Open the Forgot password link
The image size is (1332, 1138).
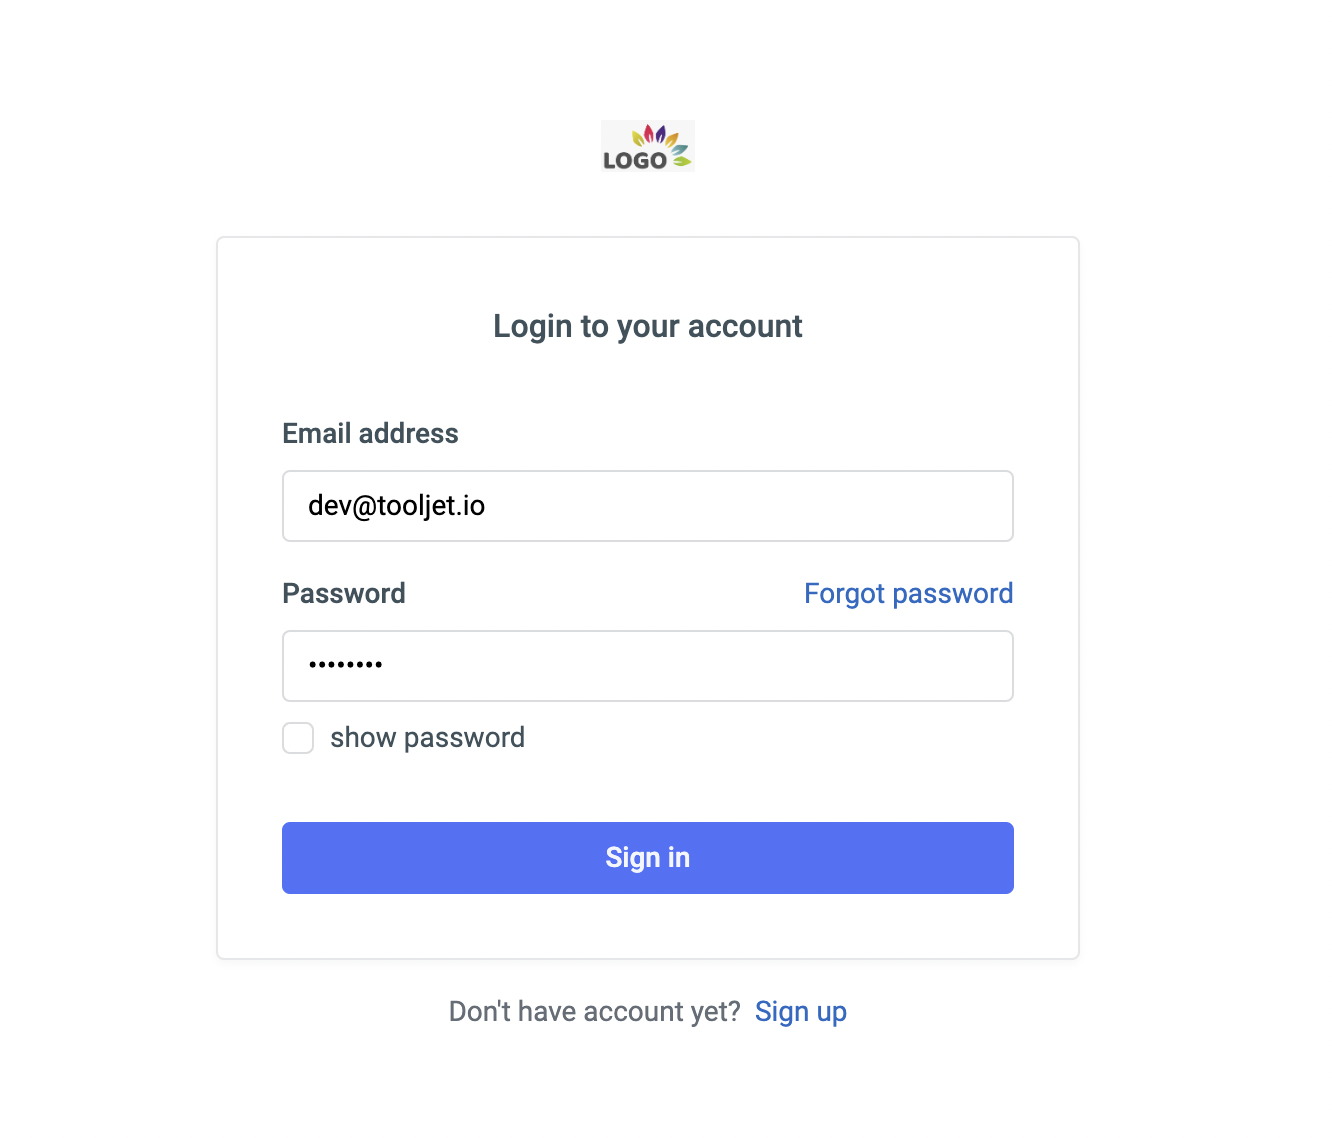coord(908,593)
